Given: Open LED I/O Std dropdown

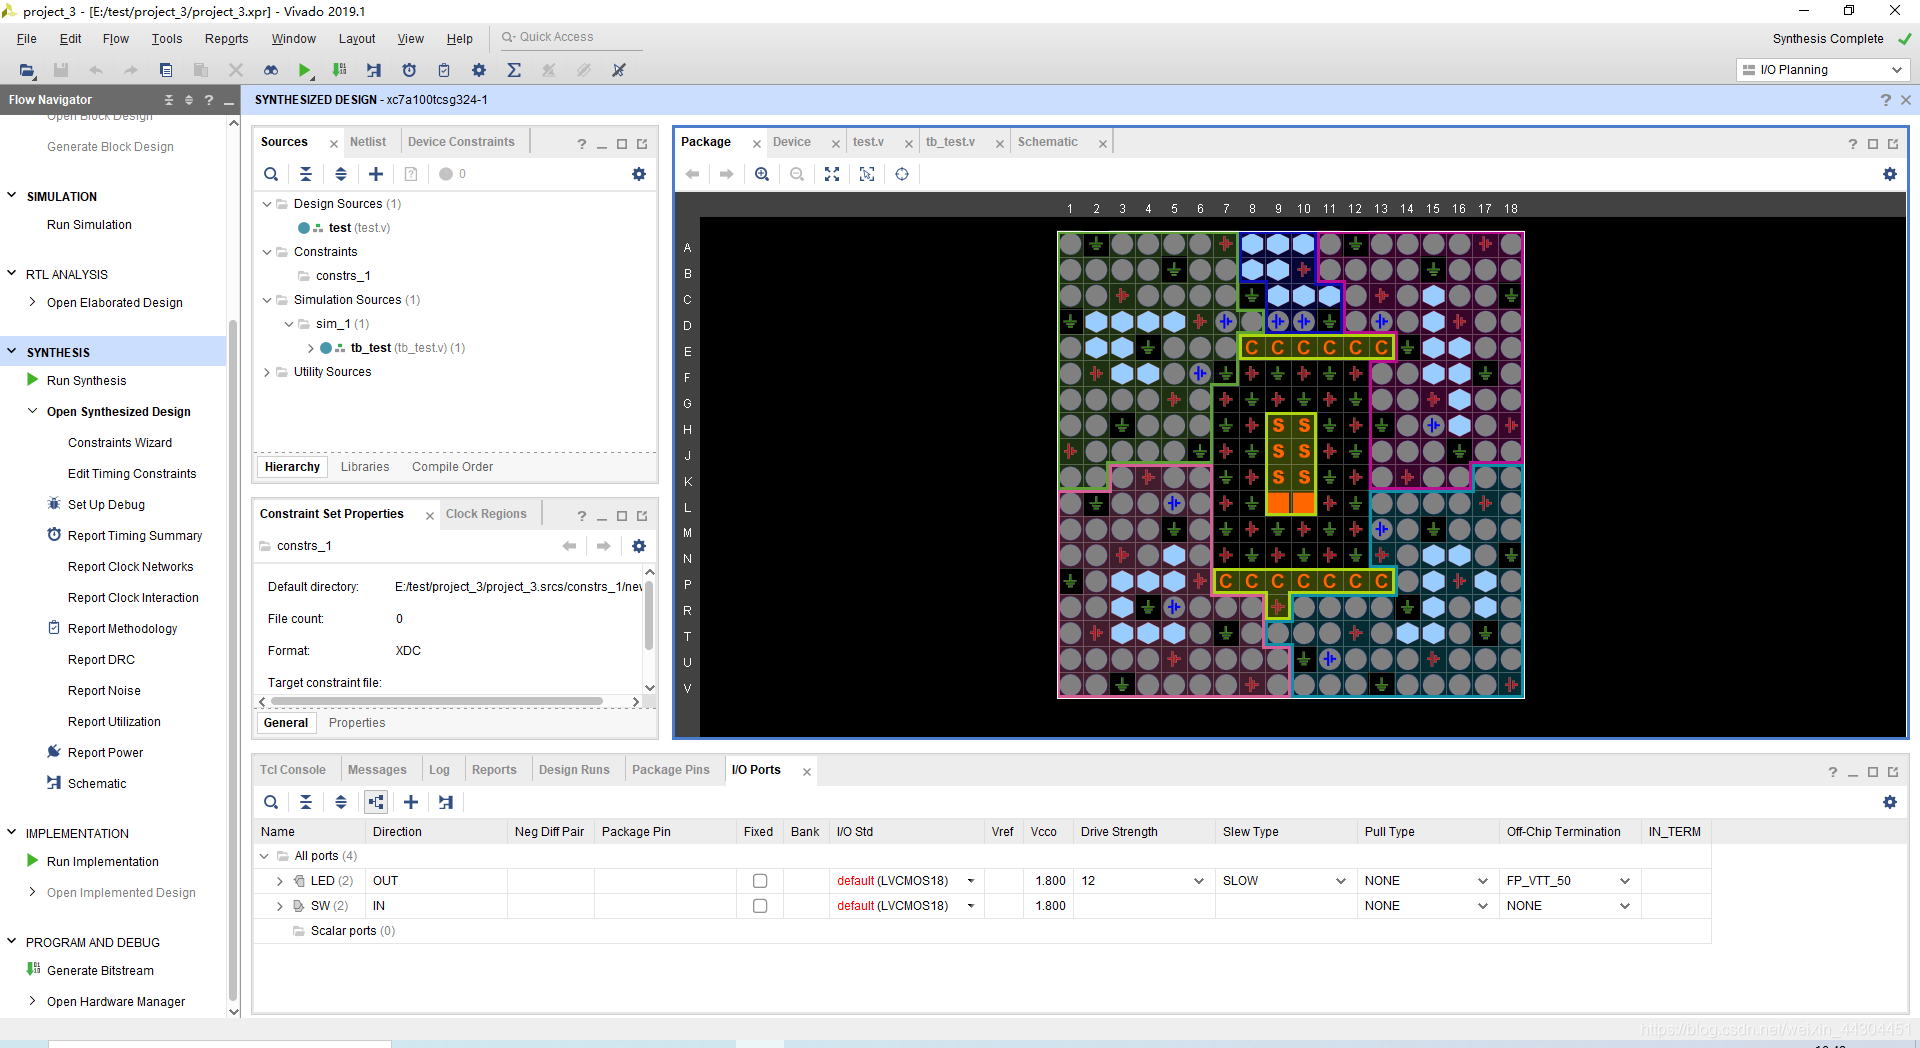Looking at the screenshot, I should [x=971, y=881].
